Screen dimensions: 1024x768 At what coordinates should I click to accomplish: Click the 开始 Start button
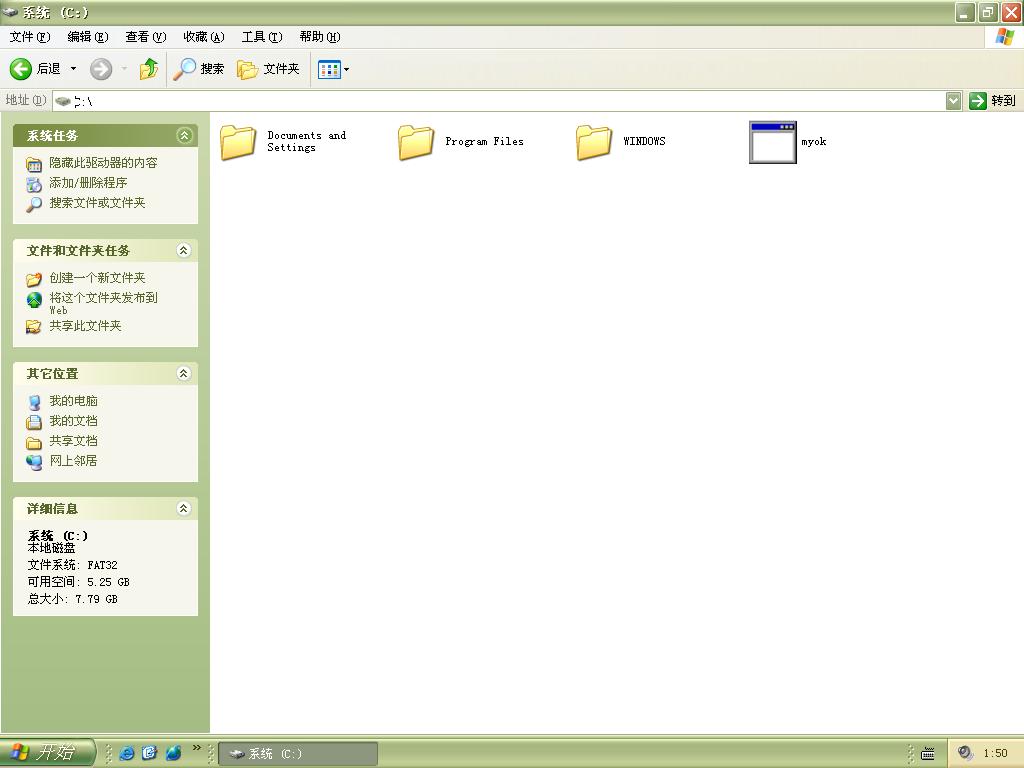47,752
